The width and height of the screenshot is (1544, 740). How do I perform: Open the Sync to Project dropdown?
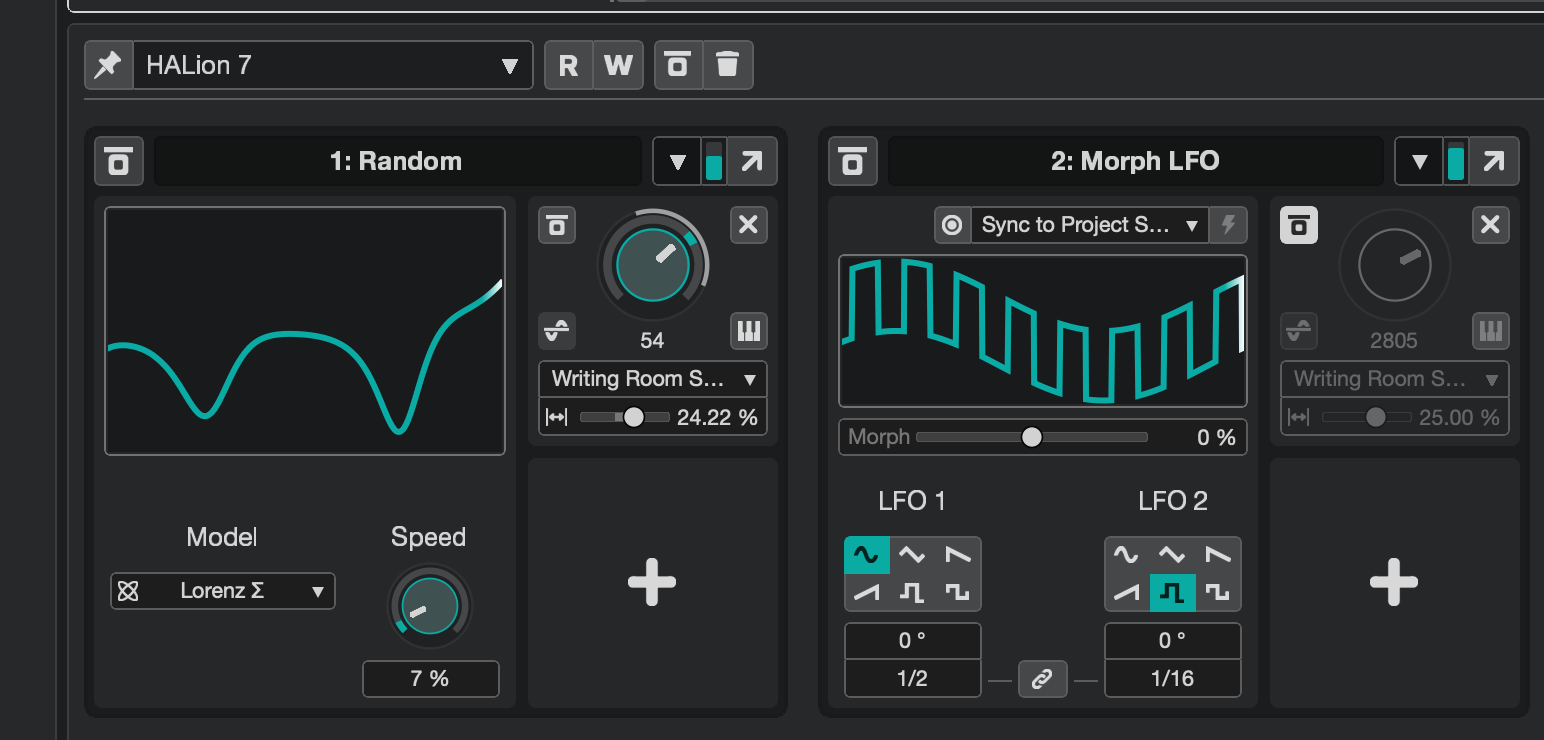coord(1089,225)
